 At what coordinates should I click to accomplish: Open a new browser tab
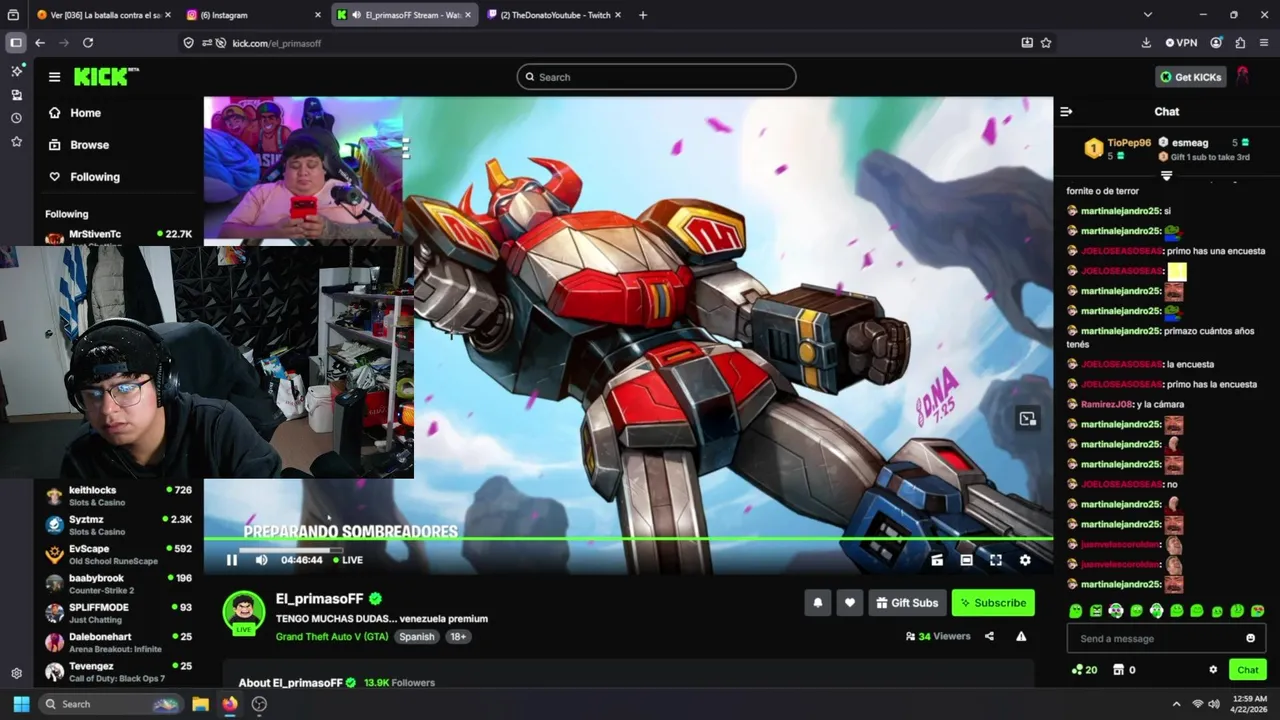click(643, 15)
